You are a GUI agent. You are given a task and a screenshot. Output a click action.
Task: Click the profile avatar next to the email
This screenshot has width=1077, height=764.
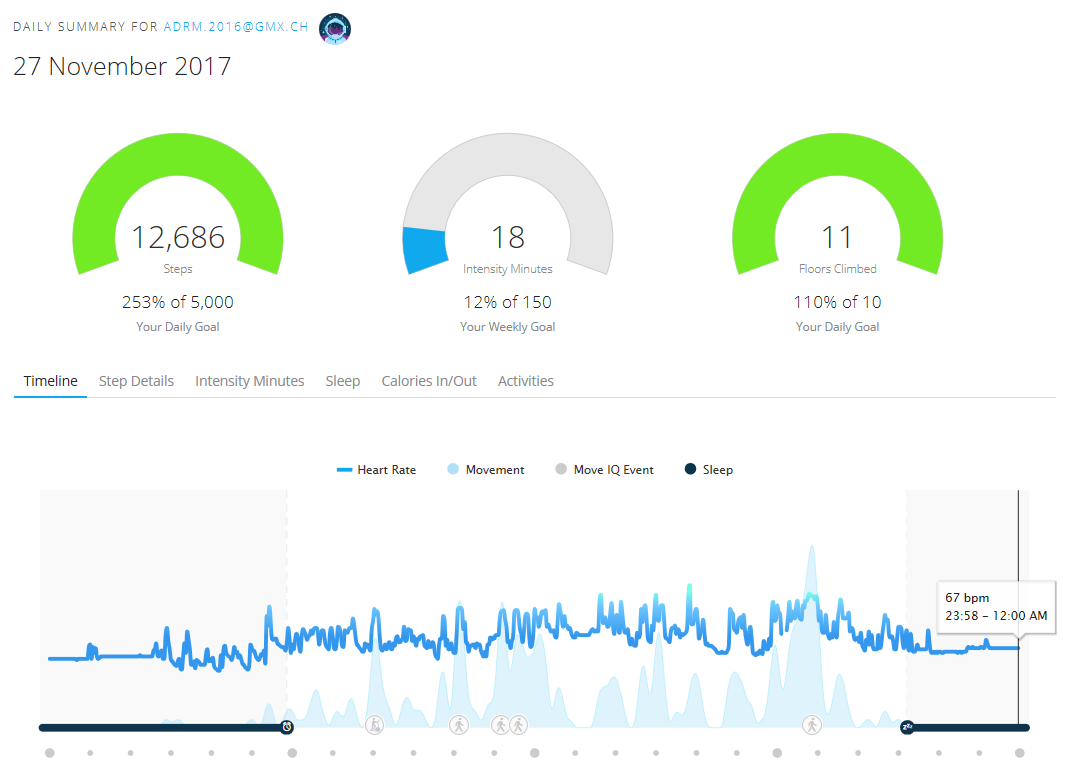[334, 28]
